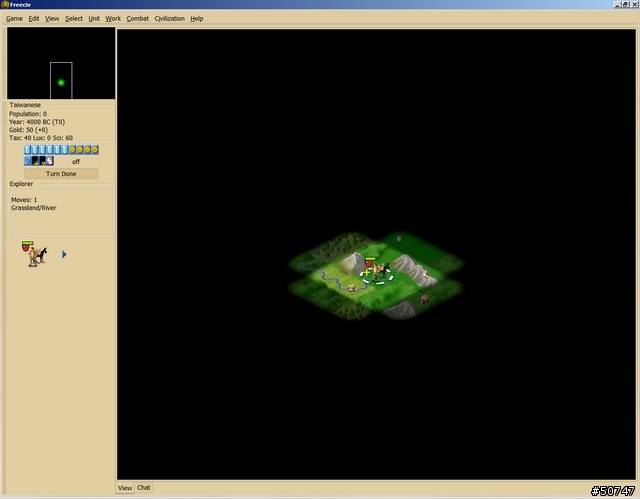Click the Freeciv title bar icon
640x499 pixels.
4,4
